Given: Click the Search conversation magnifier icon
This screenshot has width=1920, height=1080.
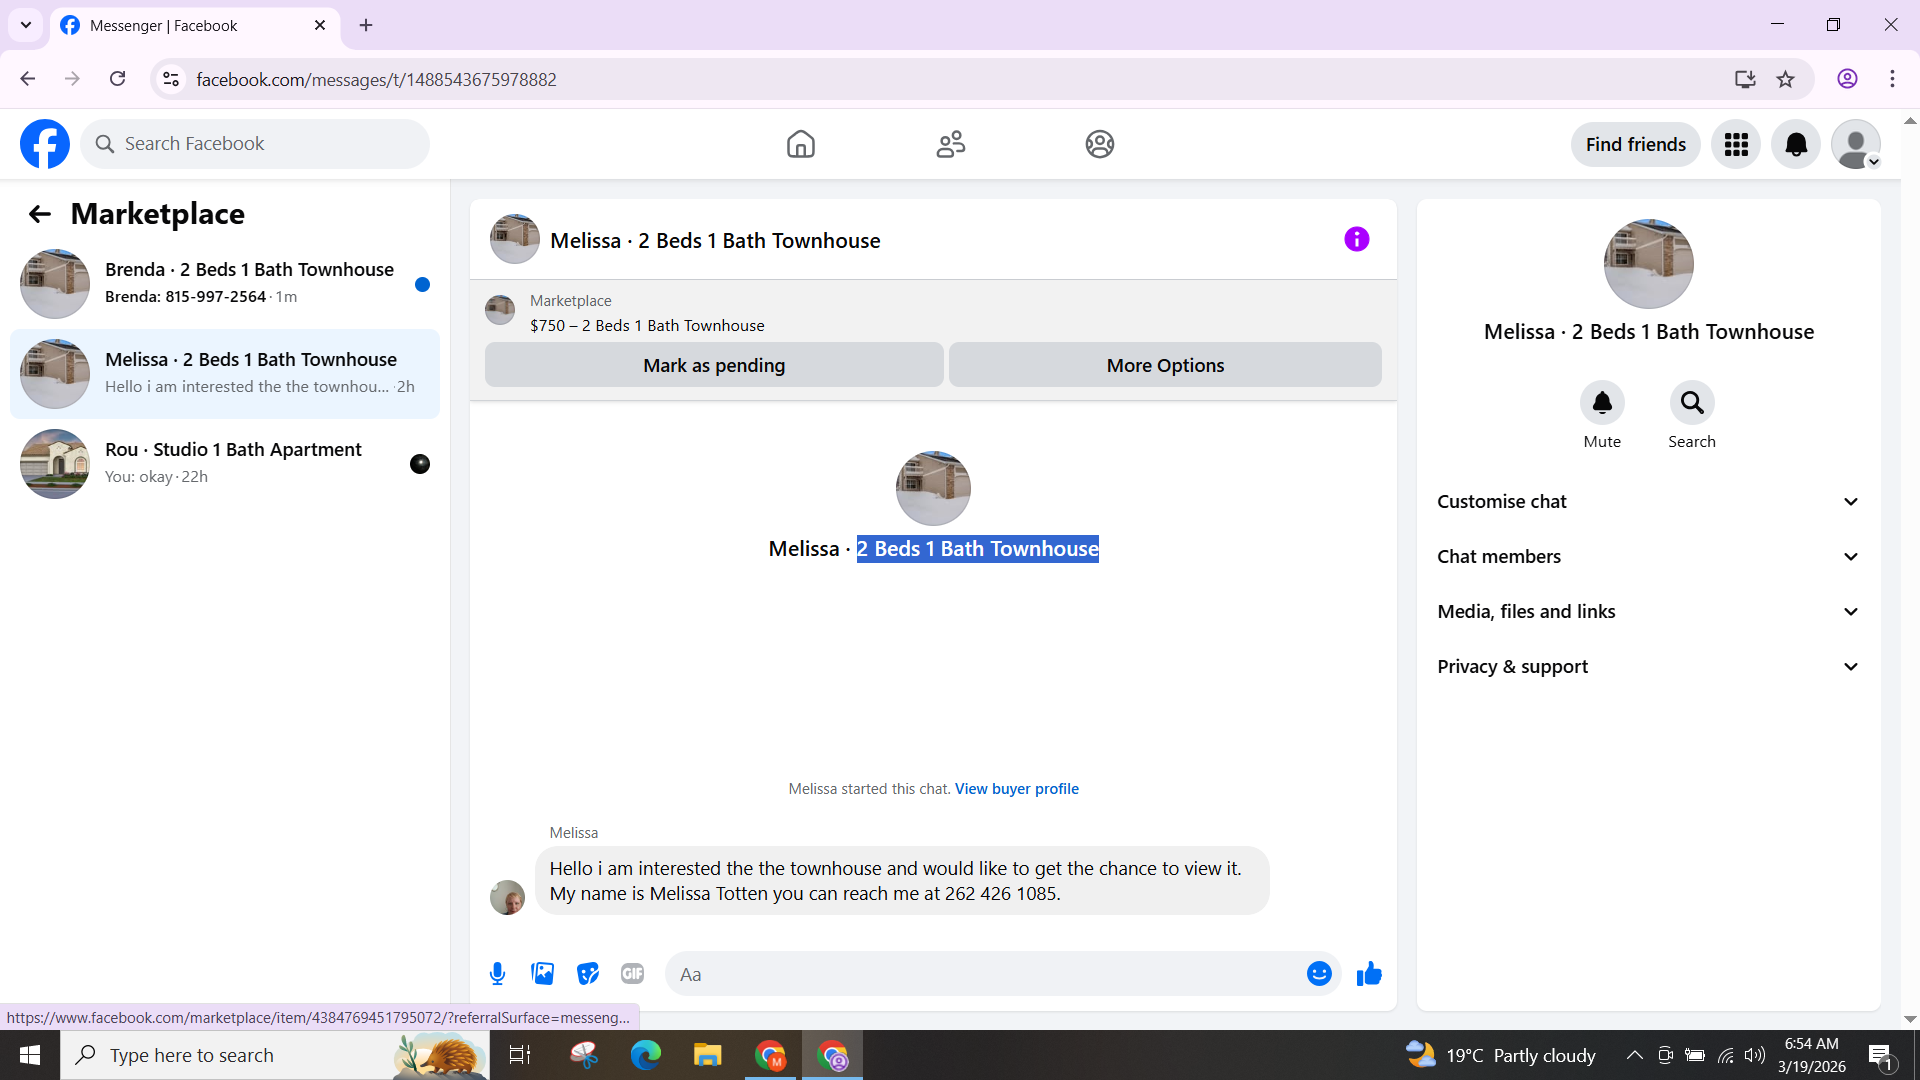Looking at the screenshot, I should (x=1691, y=403).
